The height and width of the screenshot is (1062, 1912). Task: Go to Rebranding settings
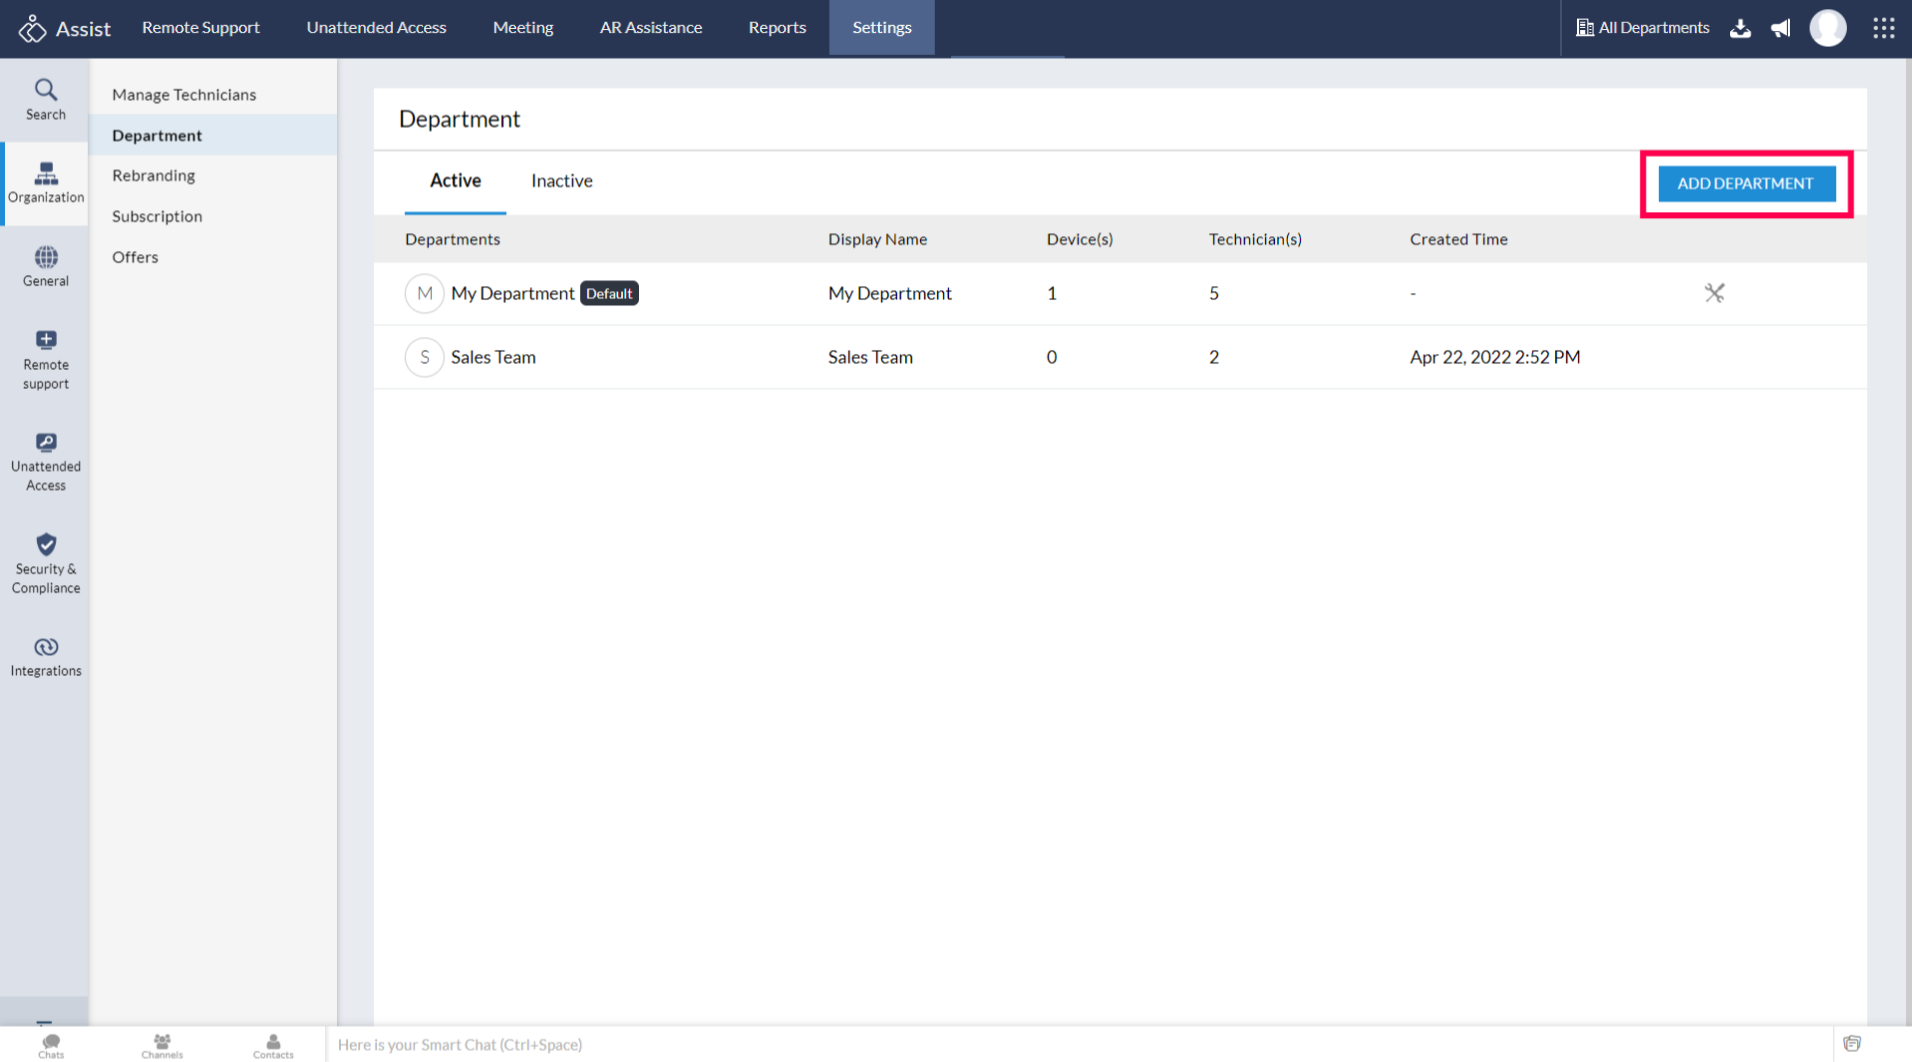point(153,176)
